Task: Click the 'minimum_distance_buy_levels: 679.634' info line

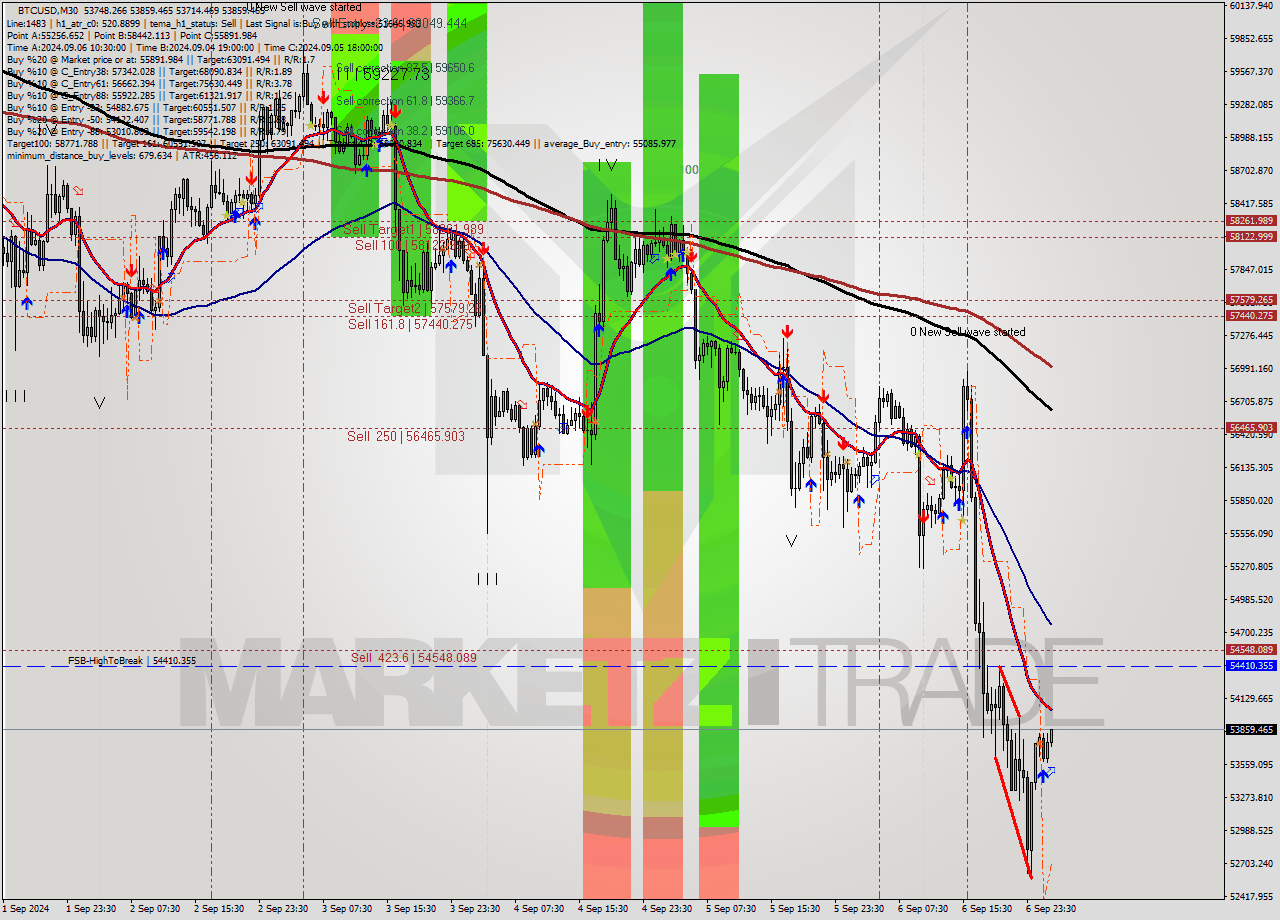Action: [88, 155]
